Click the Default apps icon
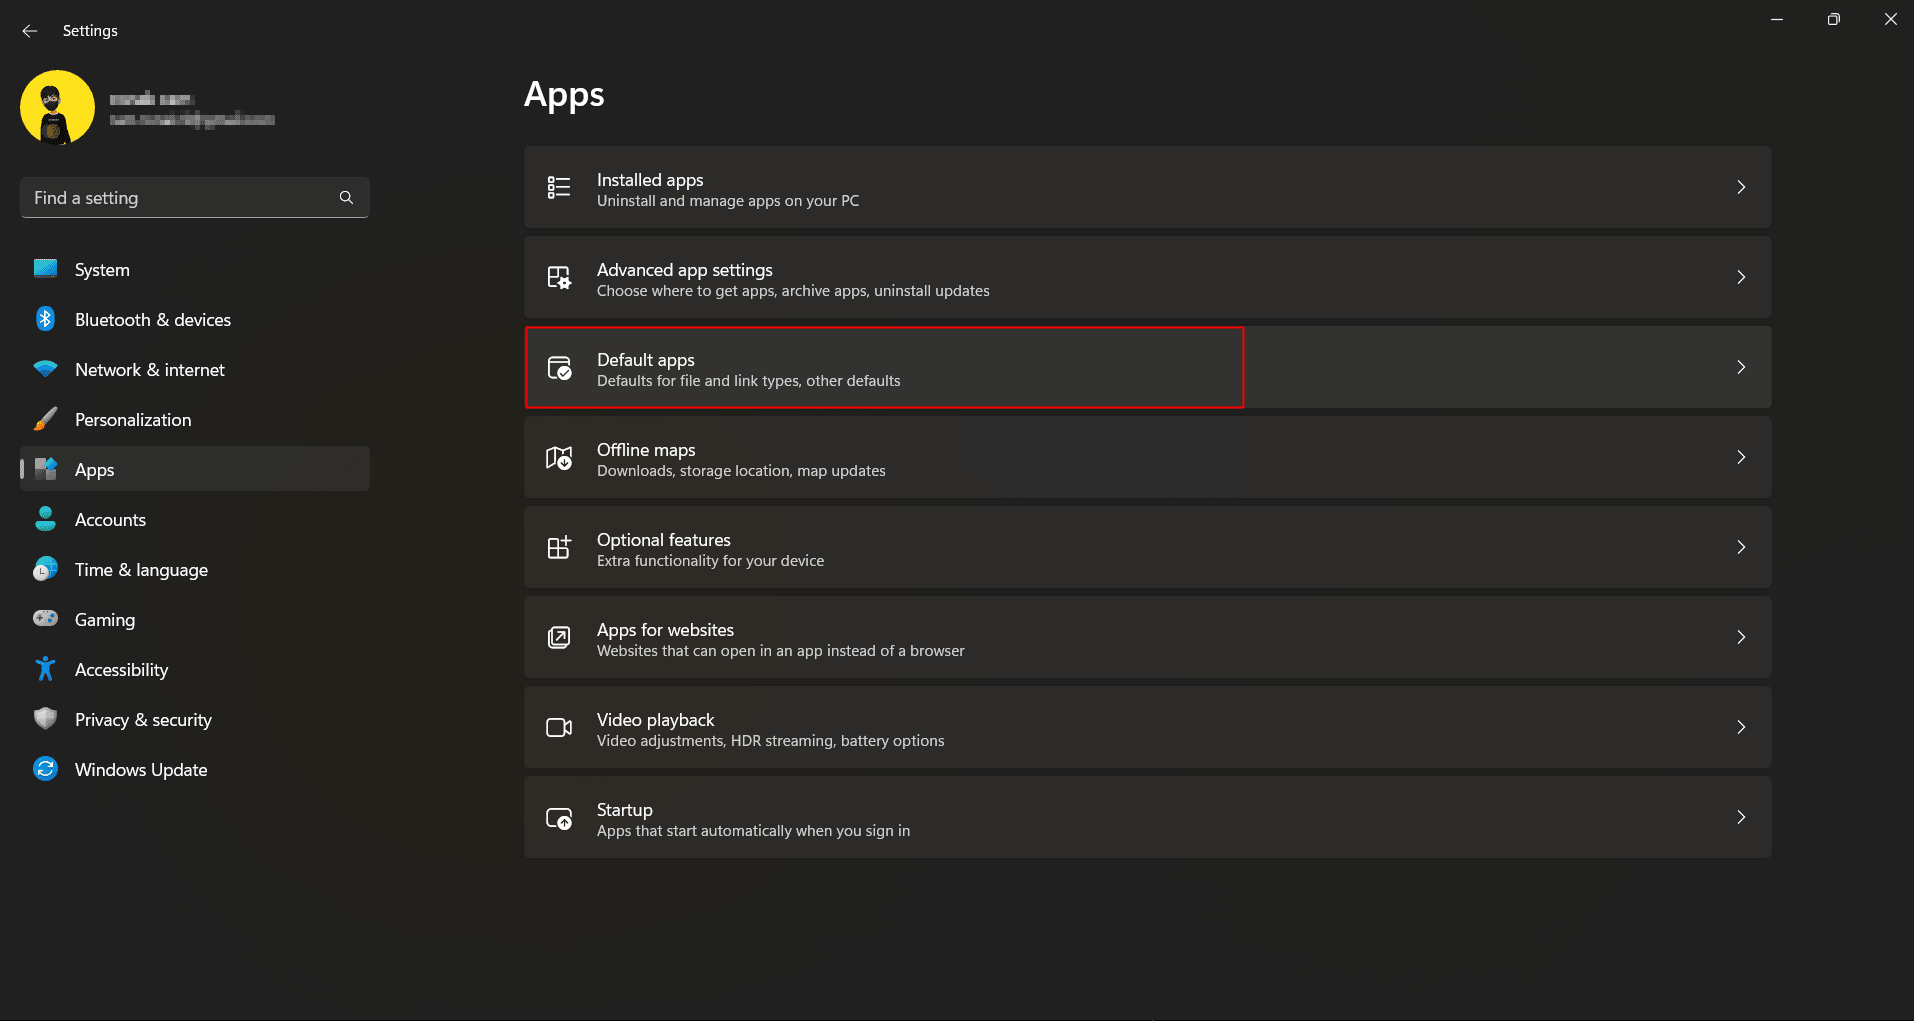 point(559,367)
